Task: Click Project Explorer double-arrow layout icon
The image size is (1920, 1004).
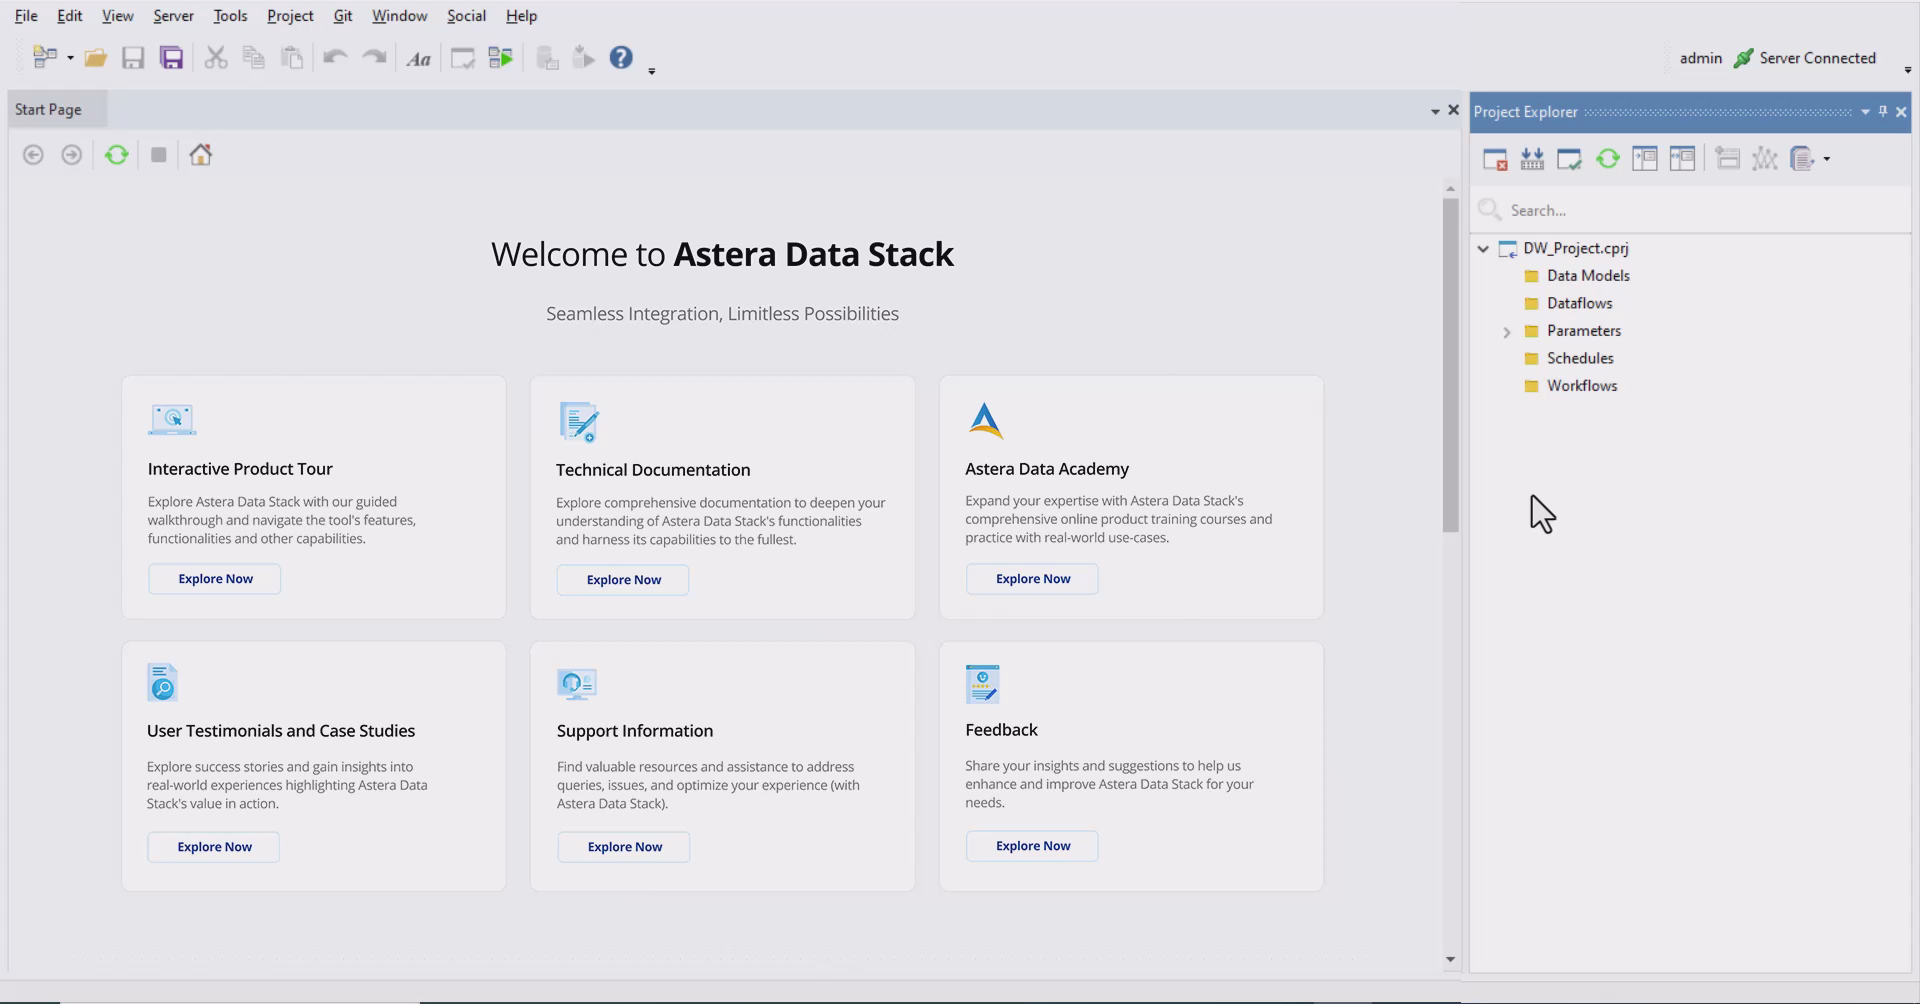Action: [x=1683, y=159]
